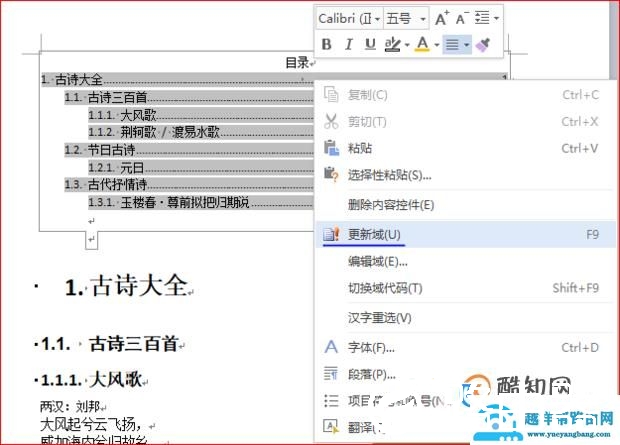The image size is (620, 445).
Task: Open 段落(P)... paragraph dialog entry
Action: tap(465, 374)
